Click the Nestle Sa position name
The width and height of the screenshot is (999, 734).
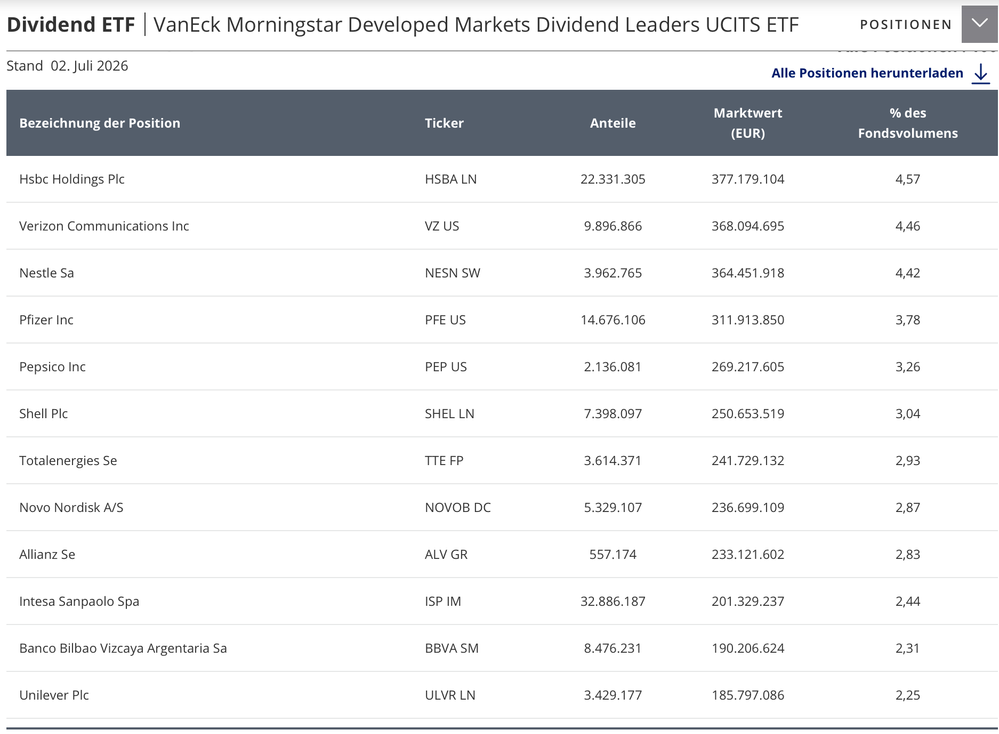(x=47, y=273)
